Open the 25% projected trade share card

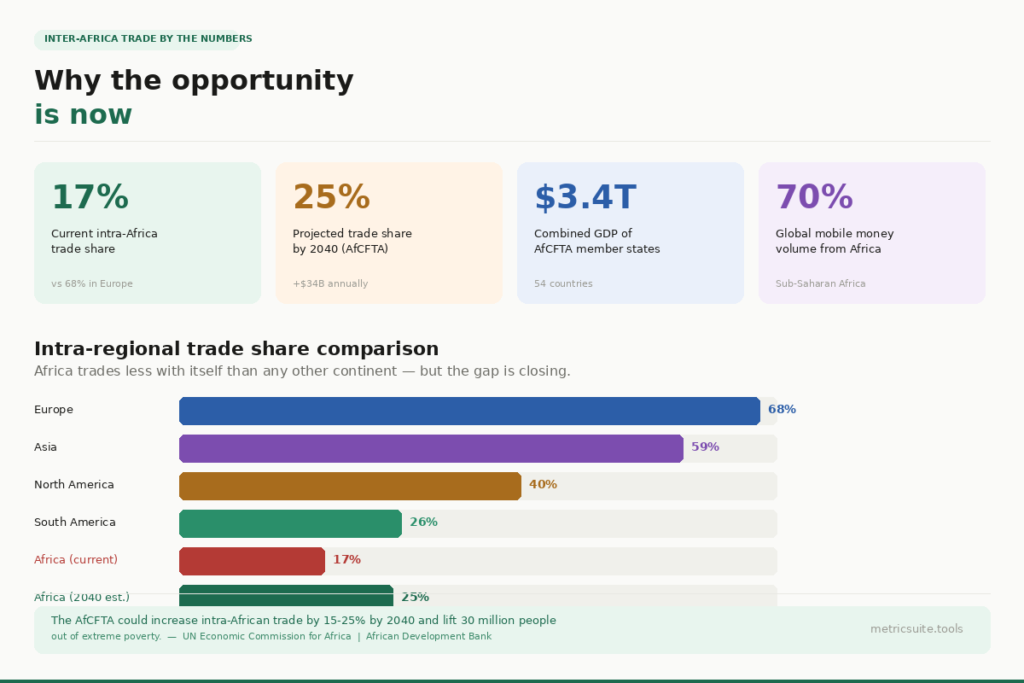[x=389, y=233]
